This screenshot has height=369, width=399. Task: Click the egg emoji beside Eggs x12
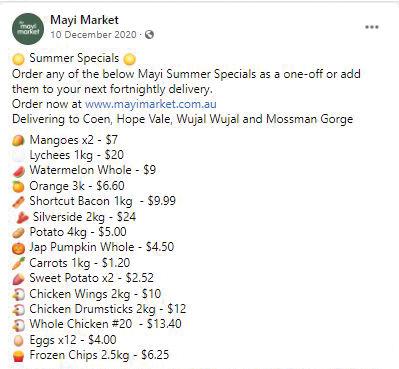[x=18, y=340]
